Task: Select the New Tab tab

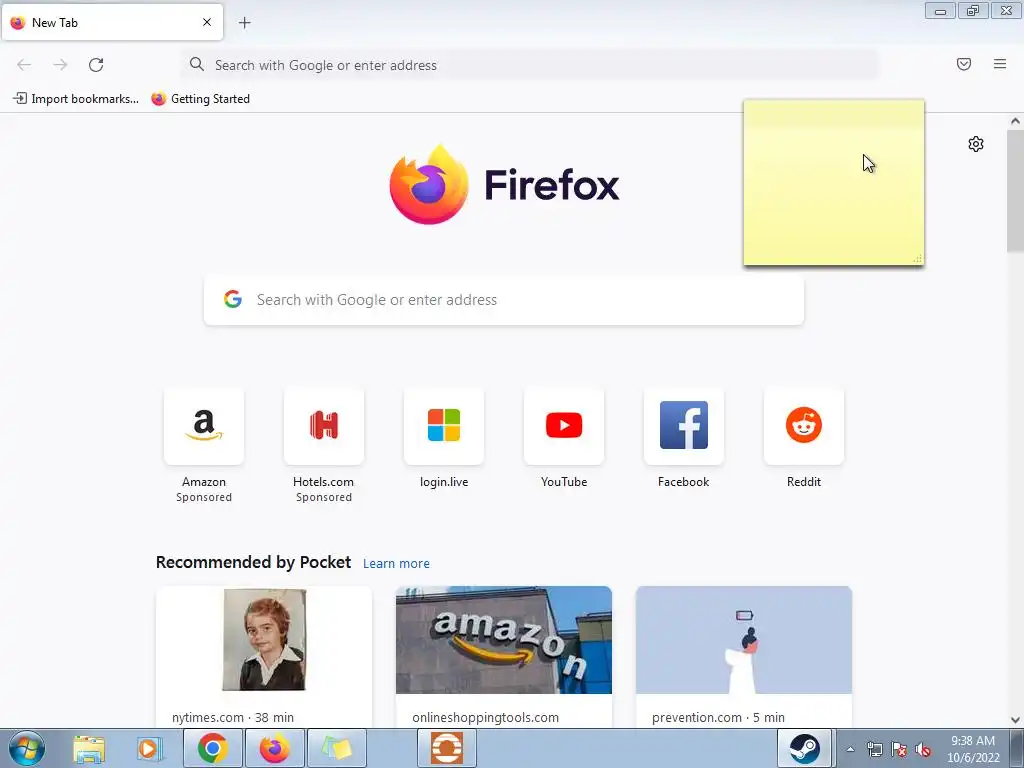Action: 112,22
